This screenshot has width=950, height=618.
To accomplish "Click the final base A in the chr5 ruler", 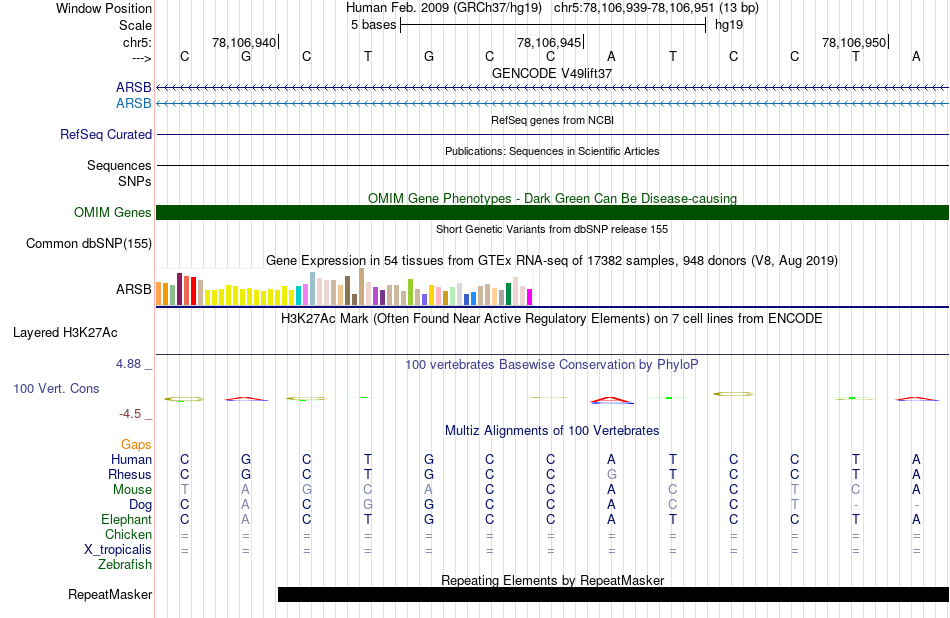I will pyautogui.click(x=916, y=56).
